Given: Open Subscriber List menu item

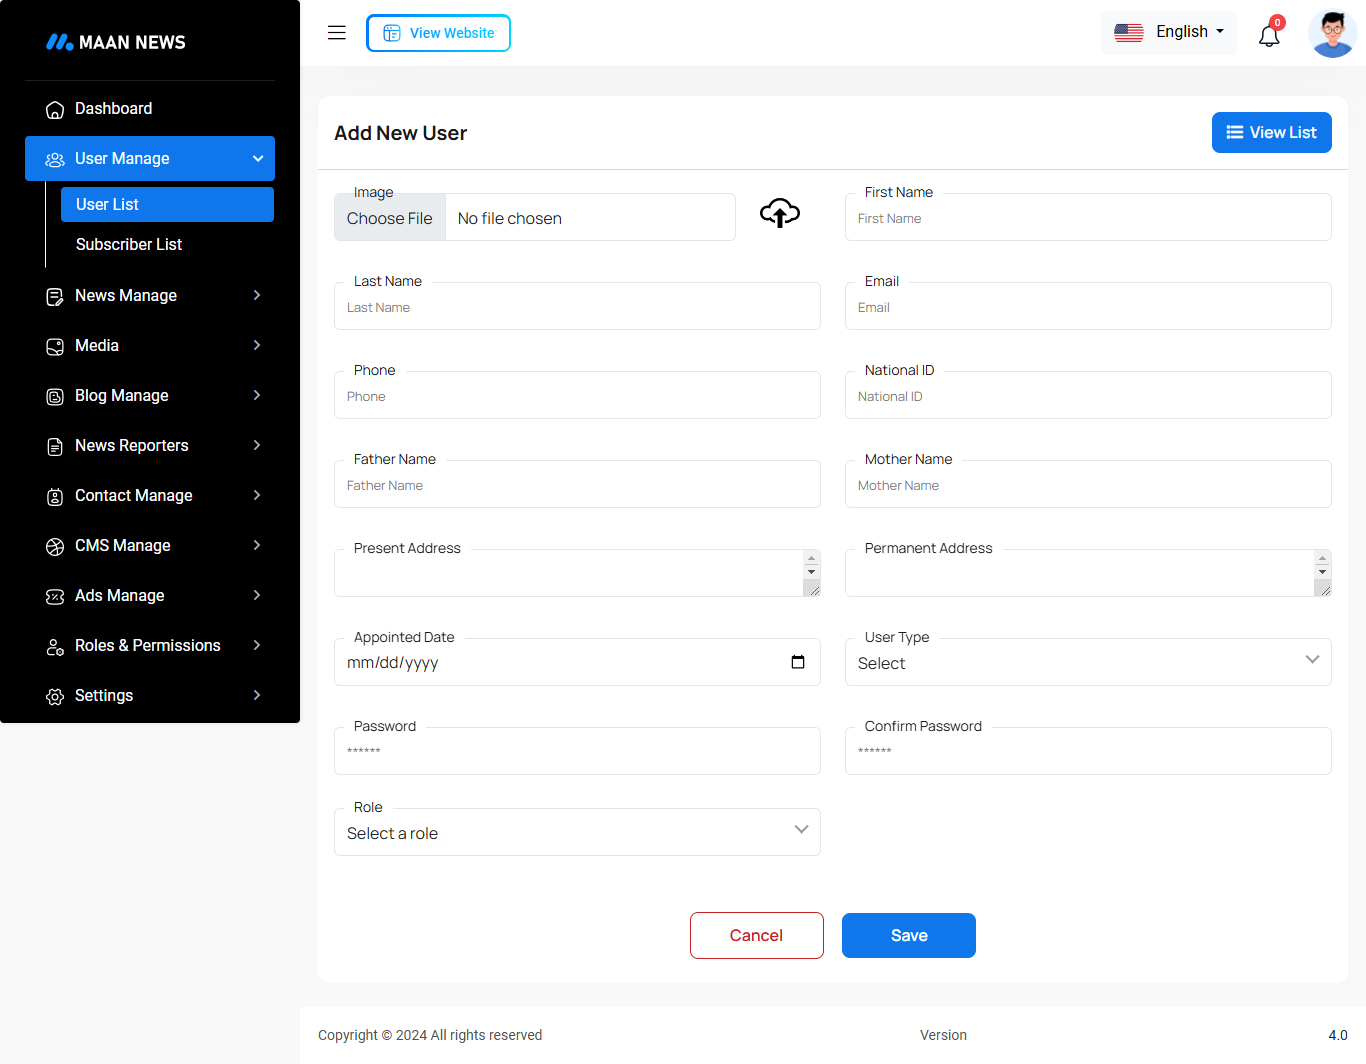Looking at the screenshot, I should click(129, 245).
